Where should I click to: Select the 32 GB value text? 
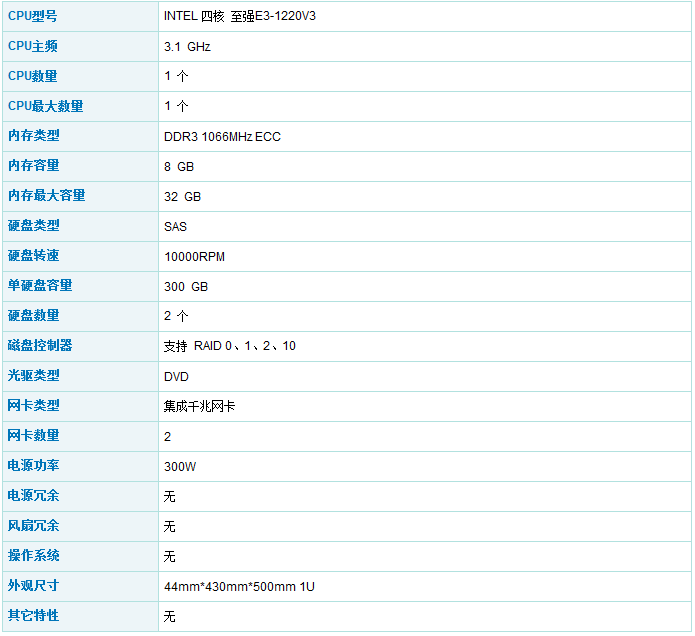182,196
